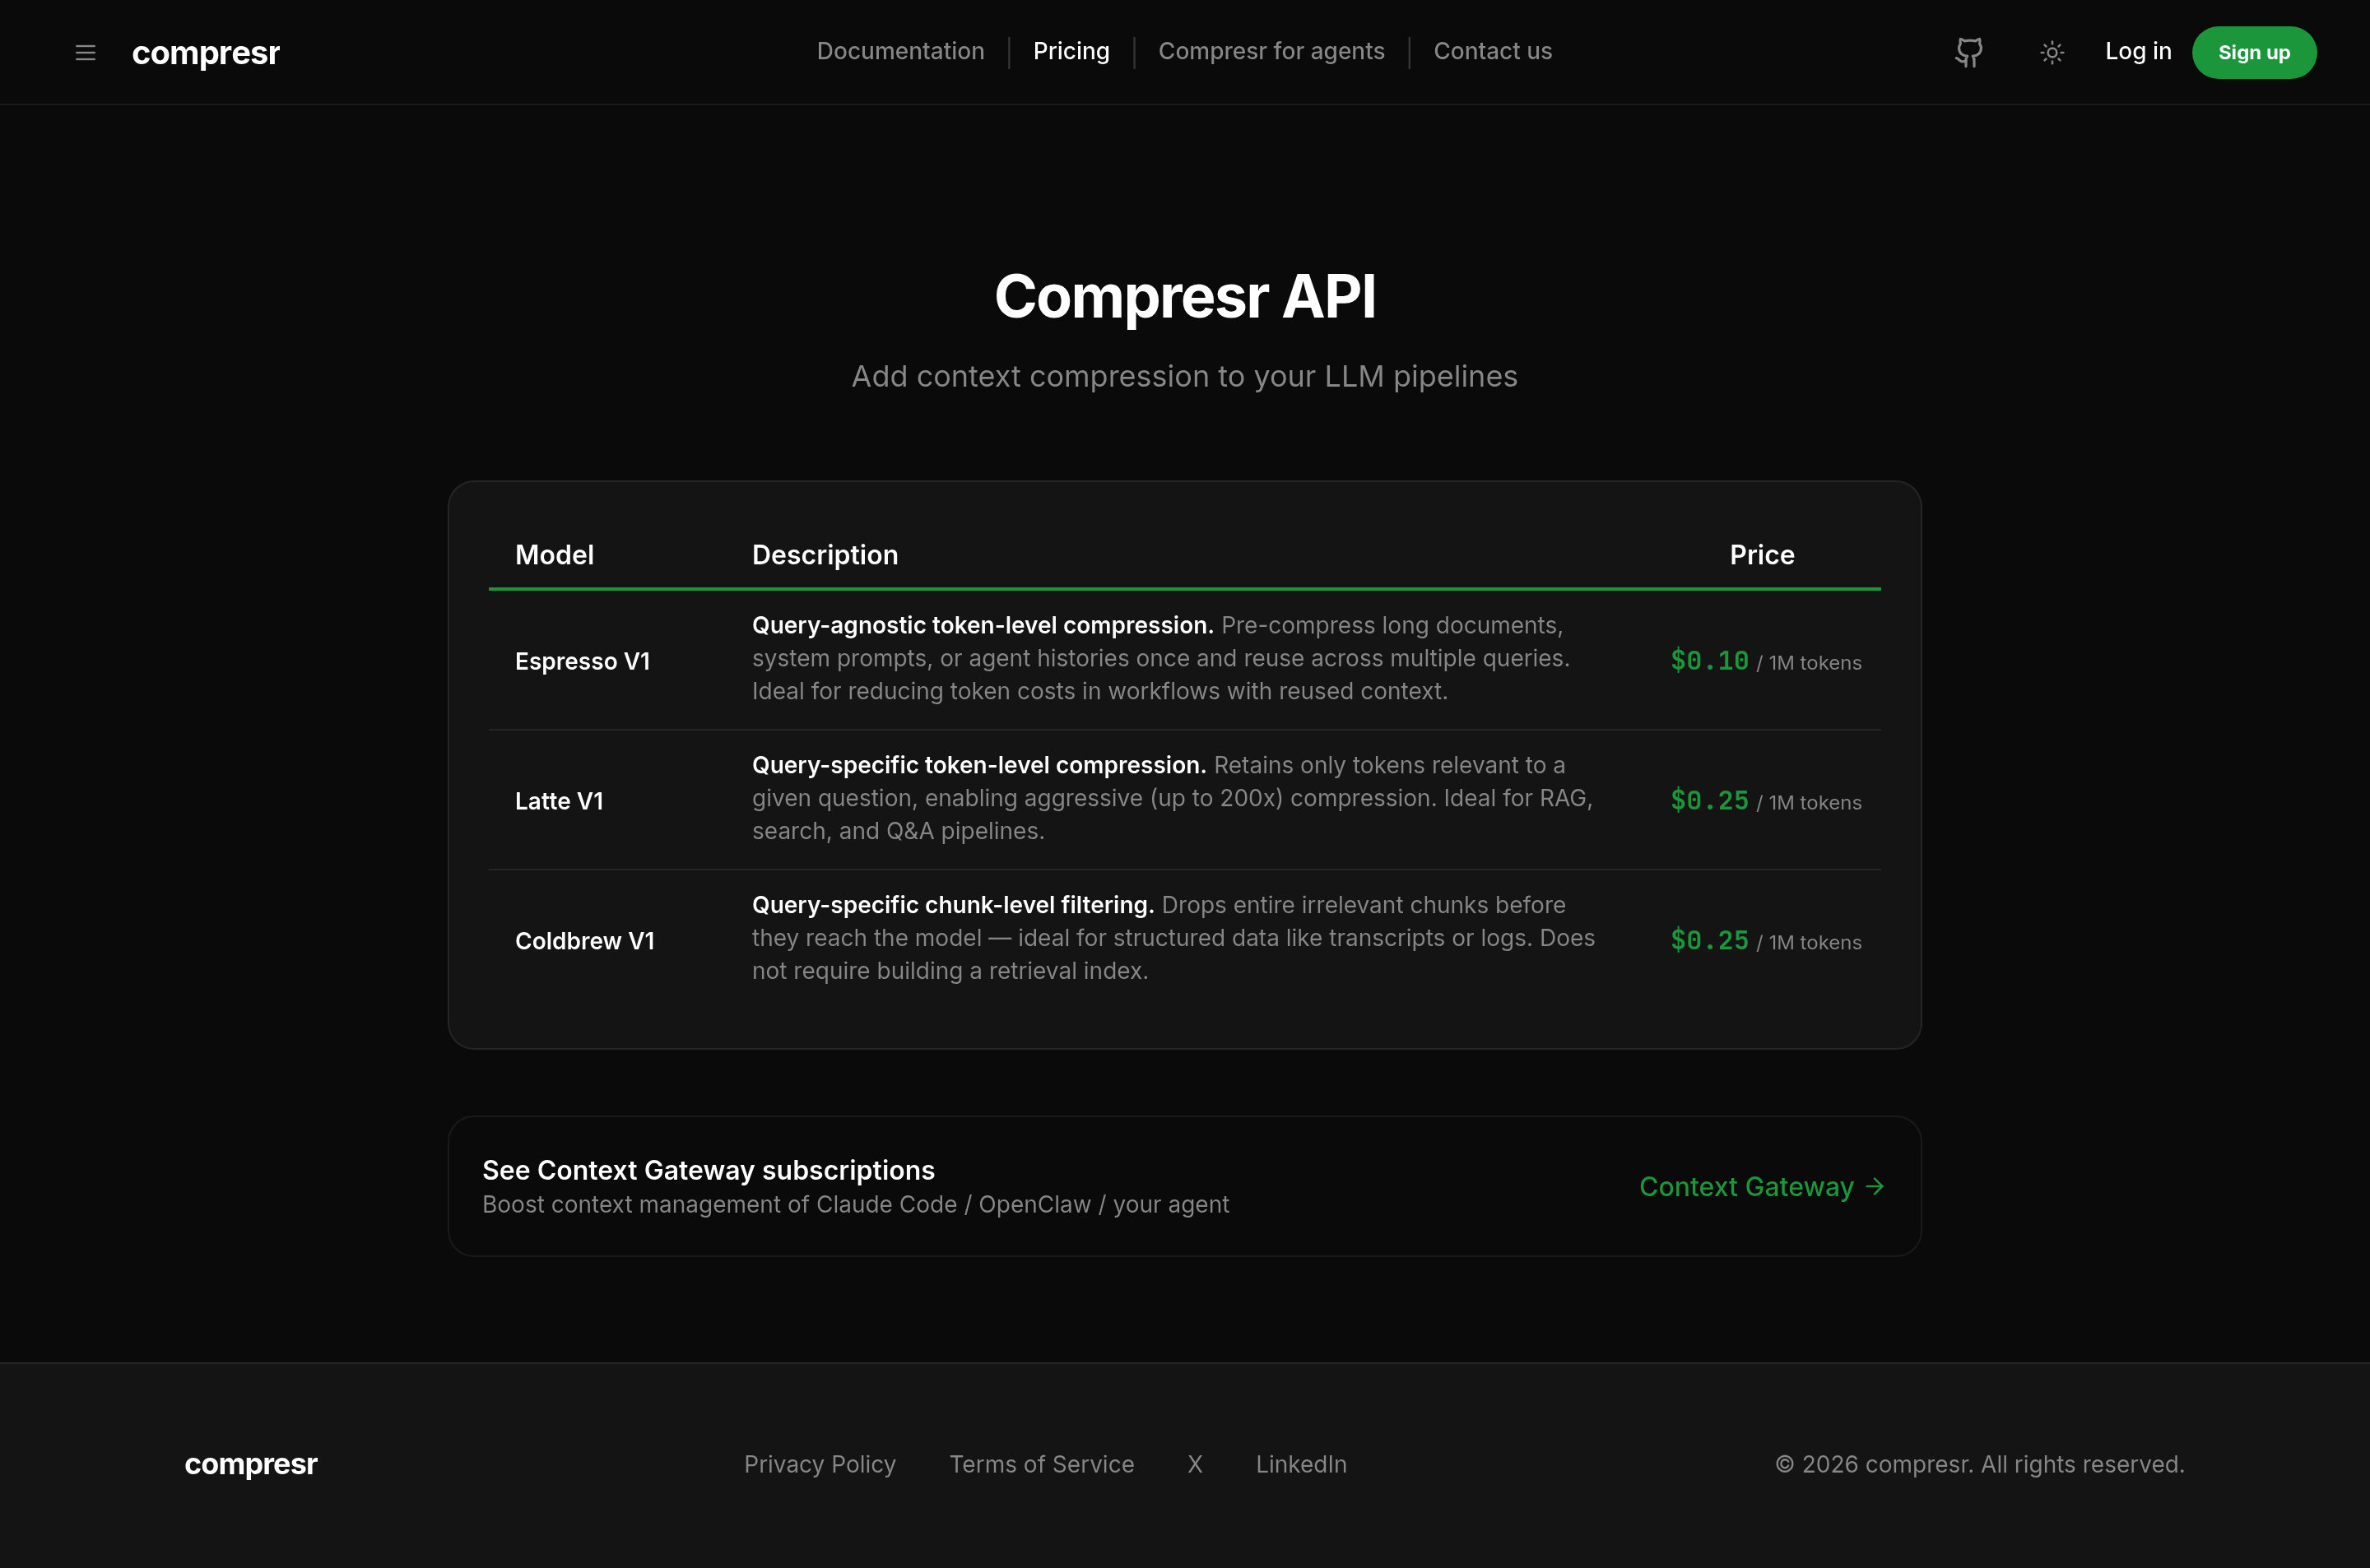The width and height of the screenshot is (2370, 1568).
Task: Toggle light theme with sun icon
Action: coord(2052,52)
